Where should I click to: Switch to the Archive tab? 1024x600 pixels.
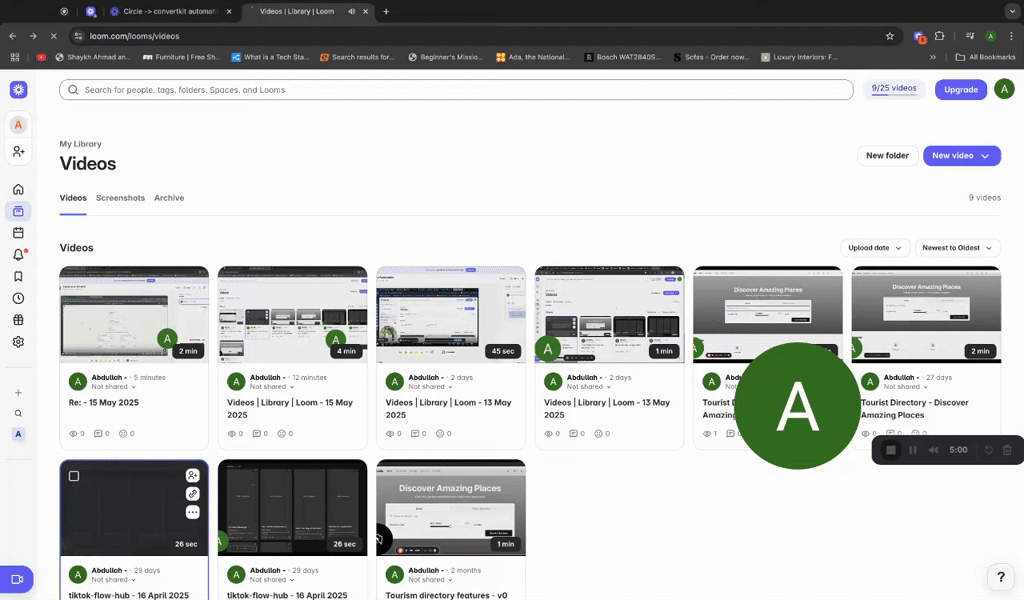[169, 198]
